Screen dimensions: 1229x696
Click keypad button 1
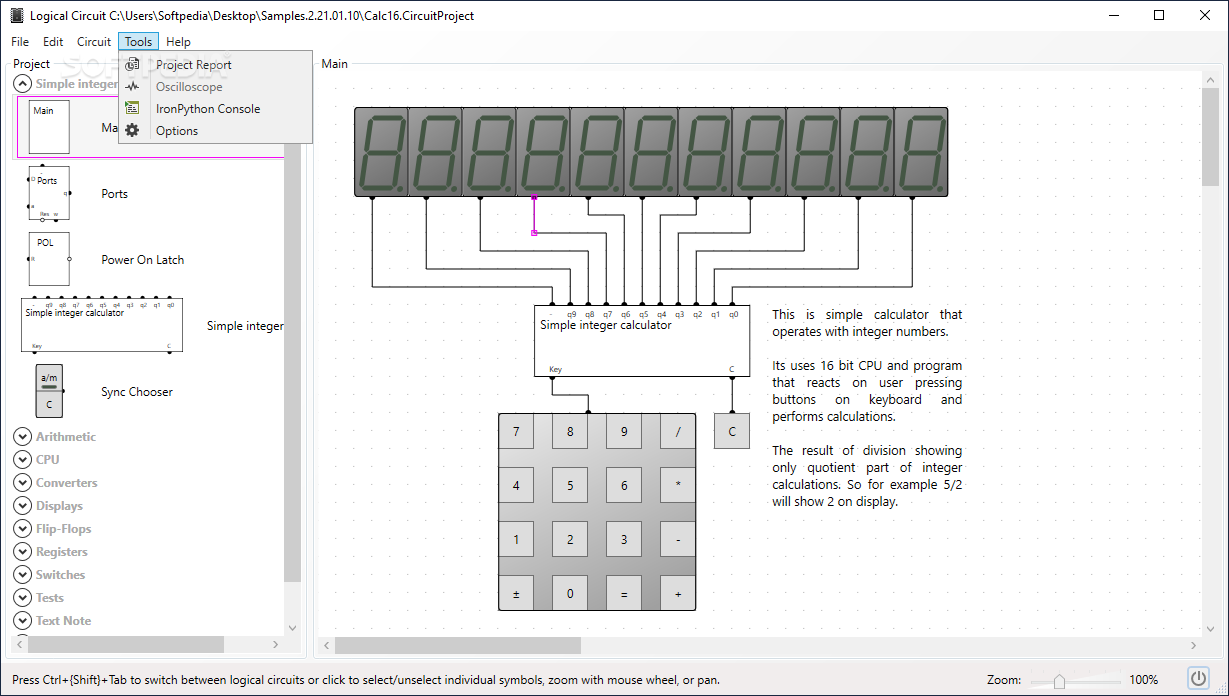tap(516, 540)
